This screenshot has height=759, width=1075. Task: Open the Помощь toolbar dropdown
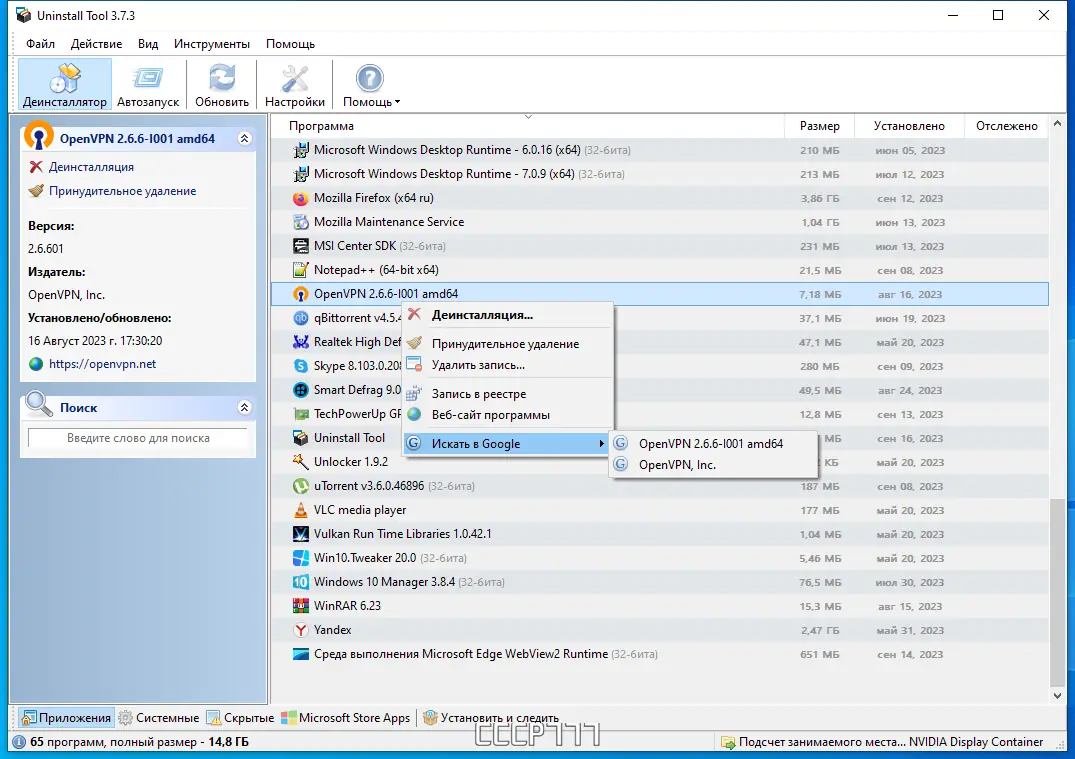point(371,84)
